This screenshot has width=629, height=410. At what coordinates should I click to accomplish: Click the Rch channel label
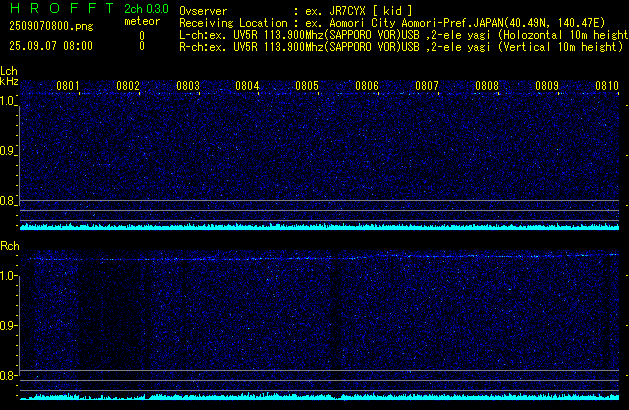click(10, 246)
